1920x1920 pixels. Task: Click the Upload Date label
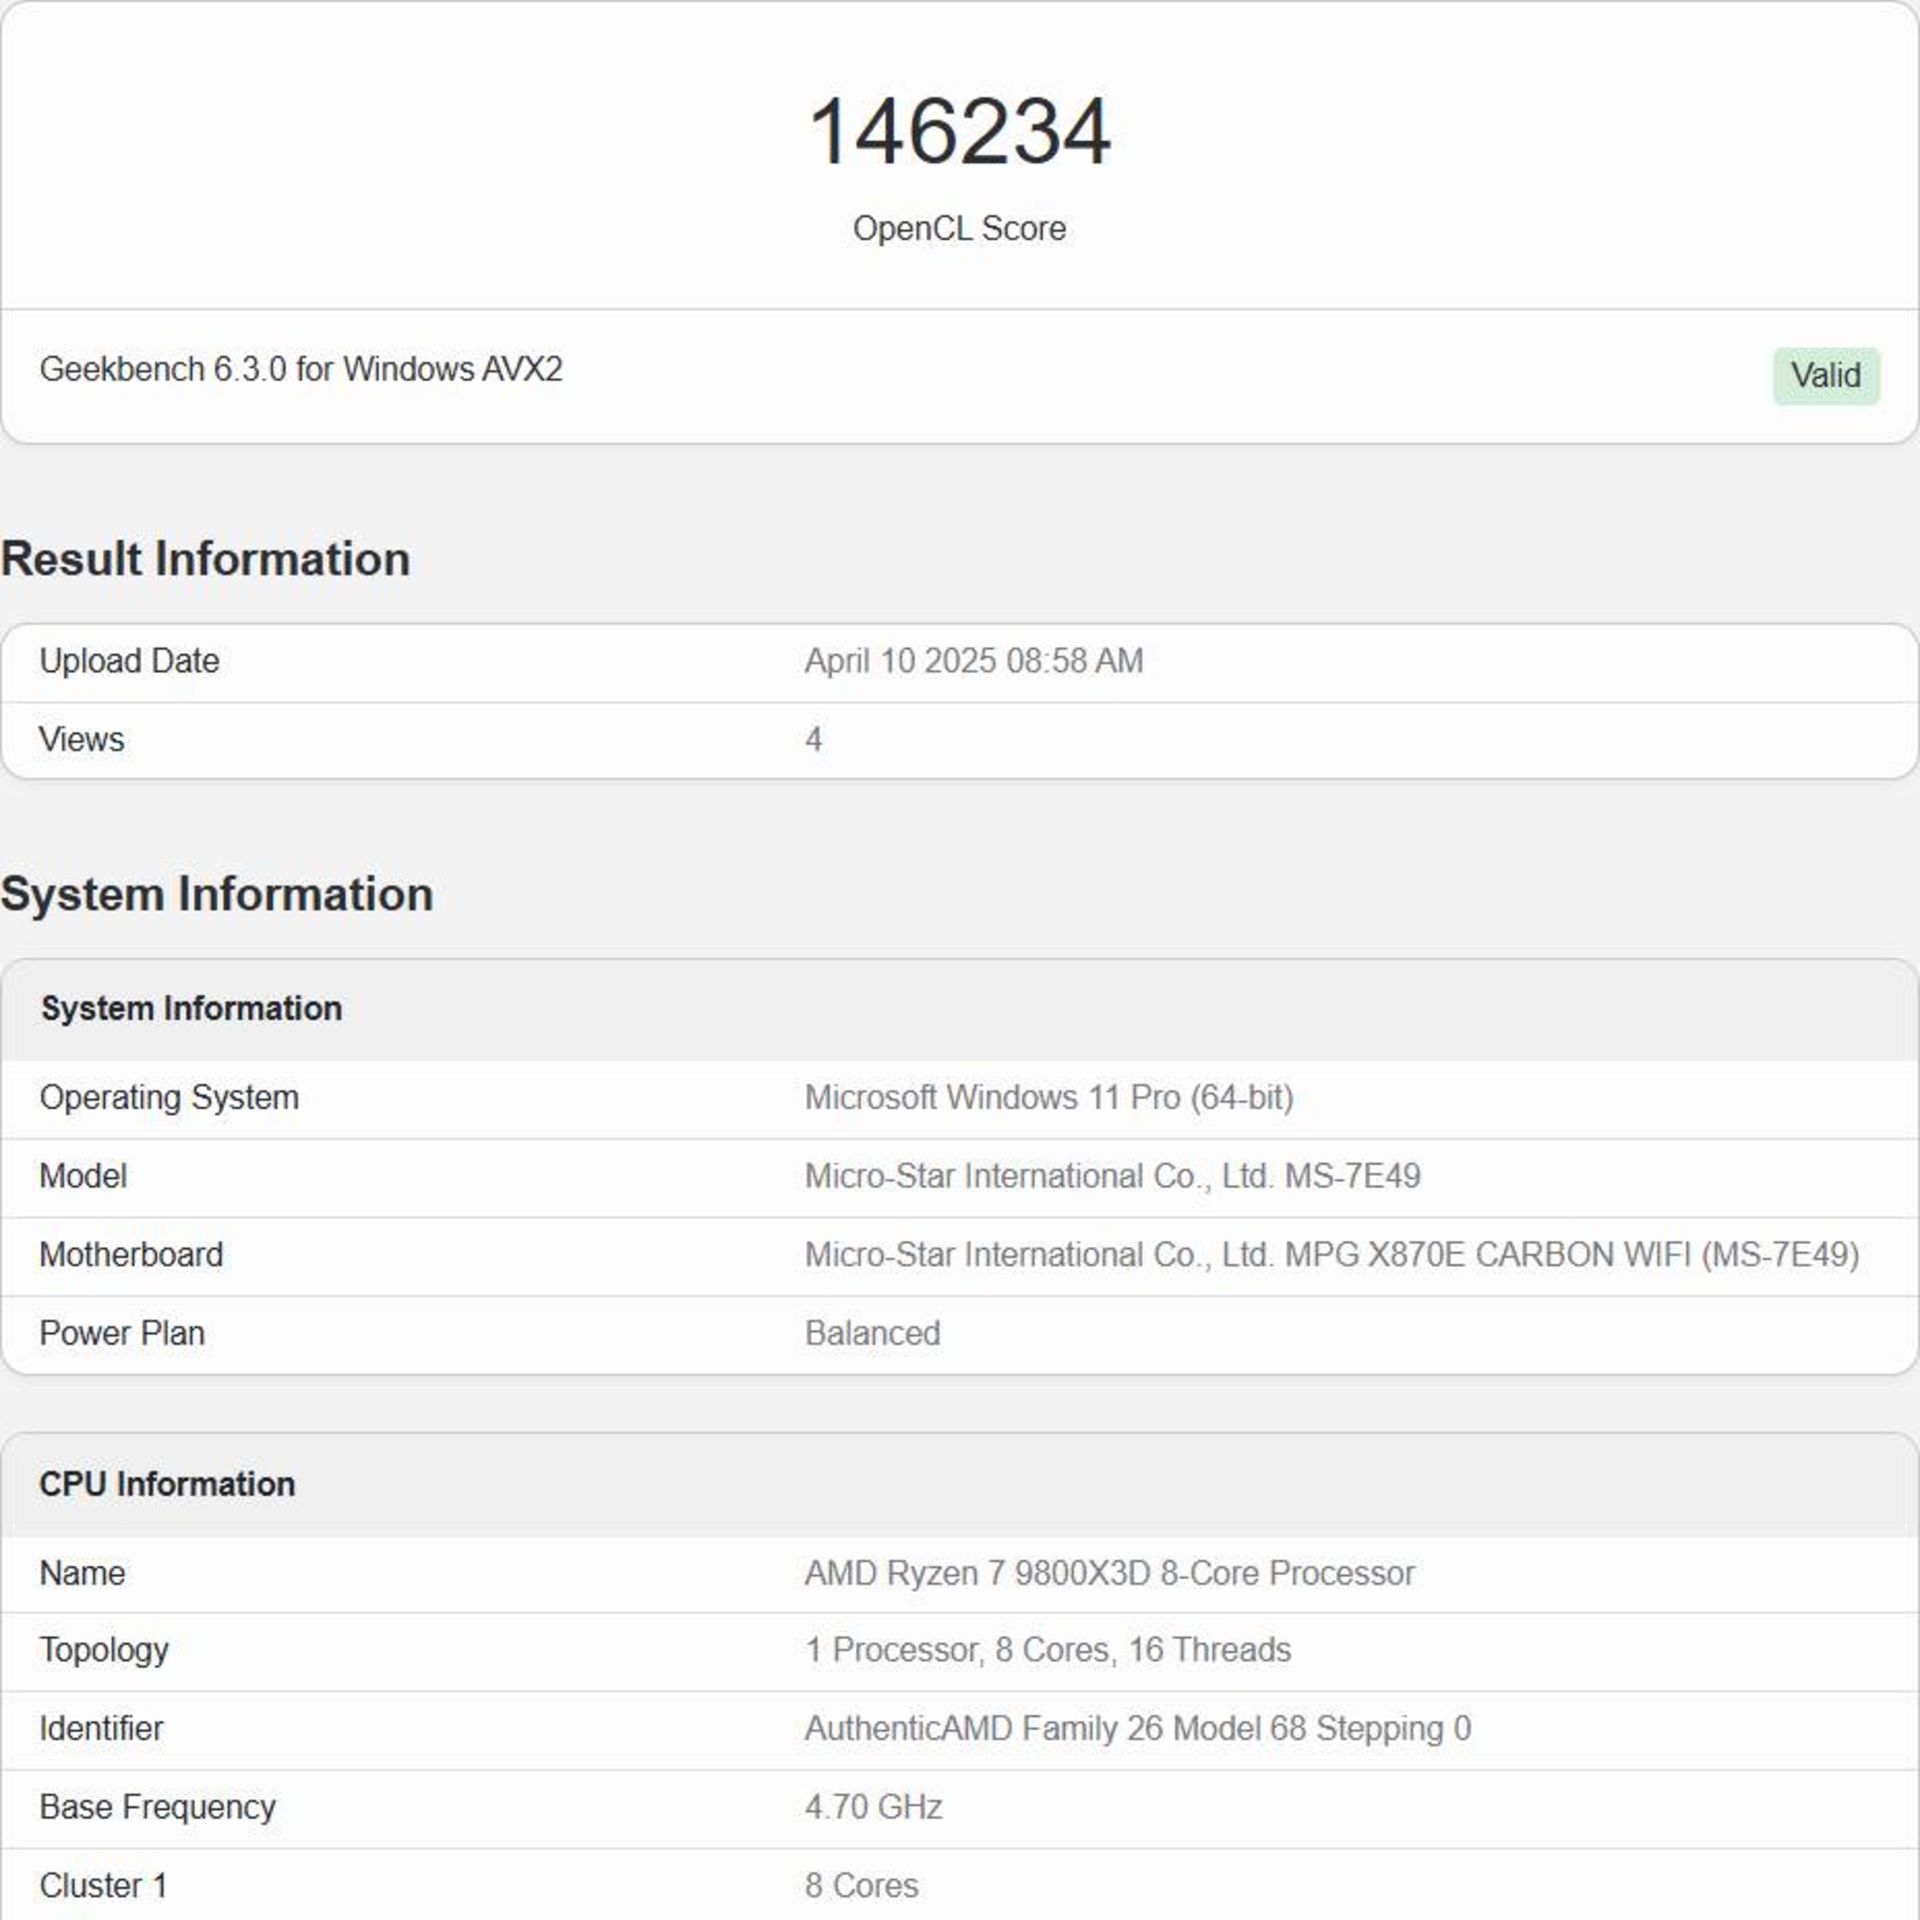(129, 661)
